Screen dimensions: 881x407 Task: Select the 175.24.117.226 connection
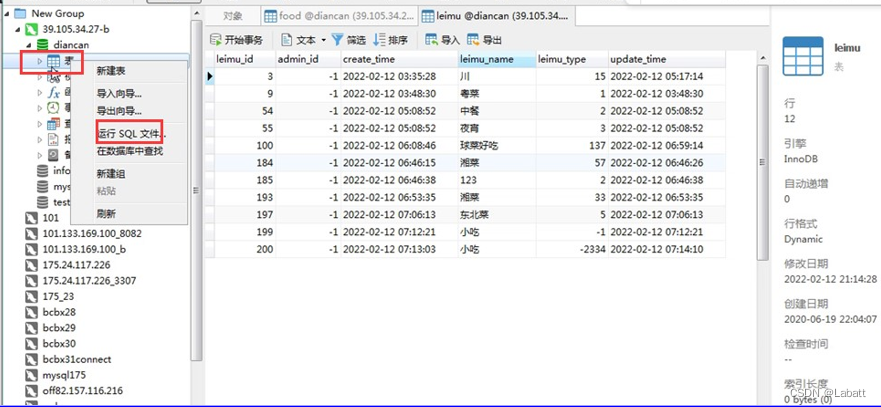[76, 265]
